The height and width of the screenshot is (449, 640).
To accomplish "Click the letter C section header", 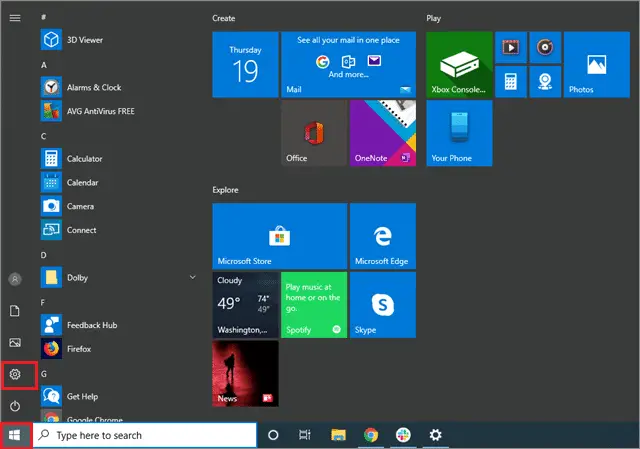I will (x=43, y=136).
